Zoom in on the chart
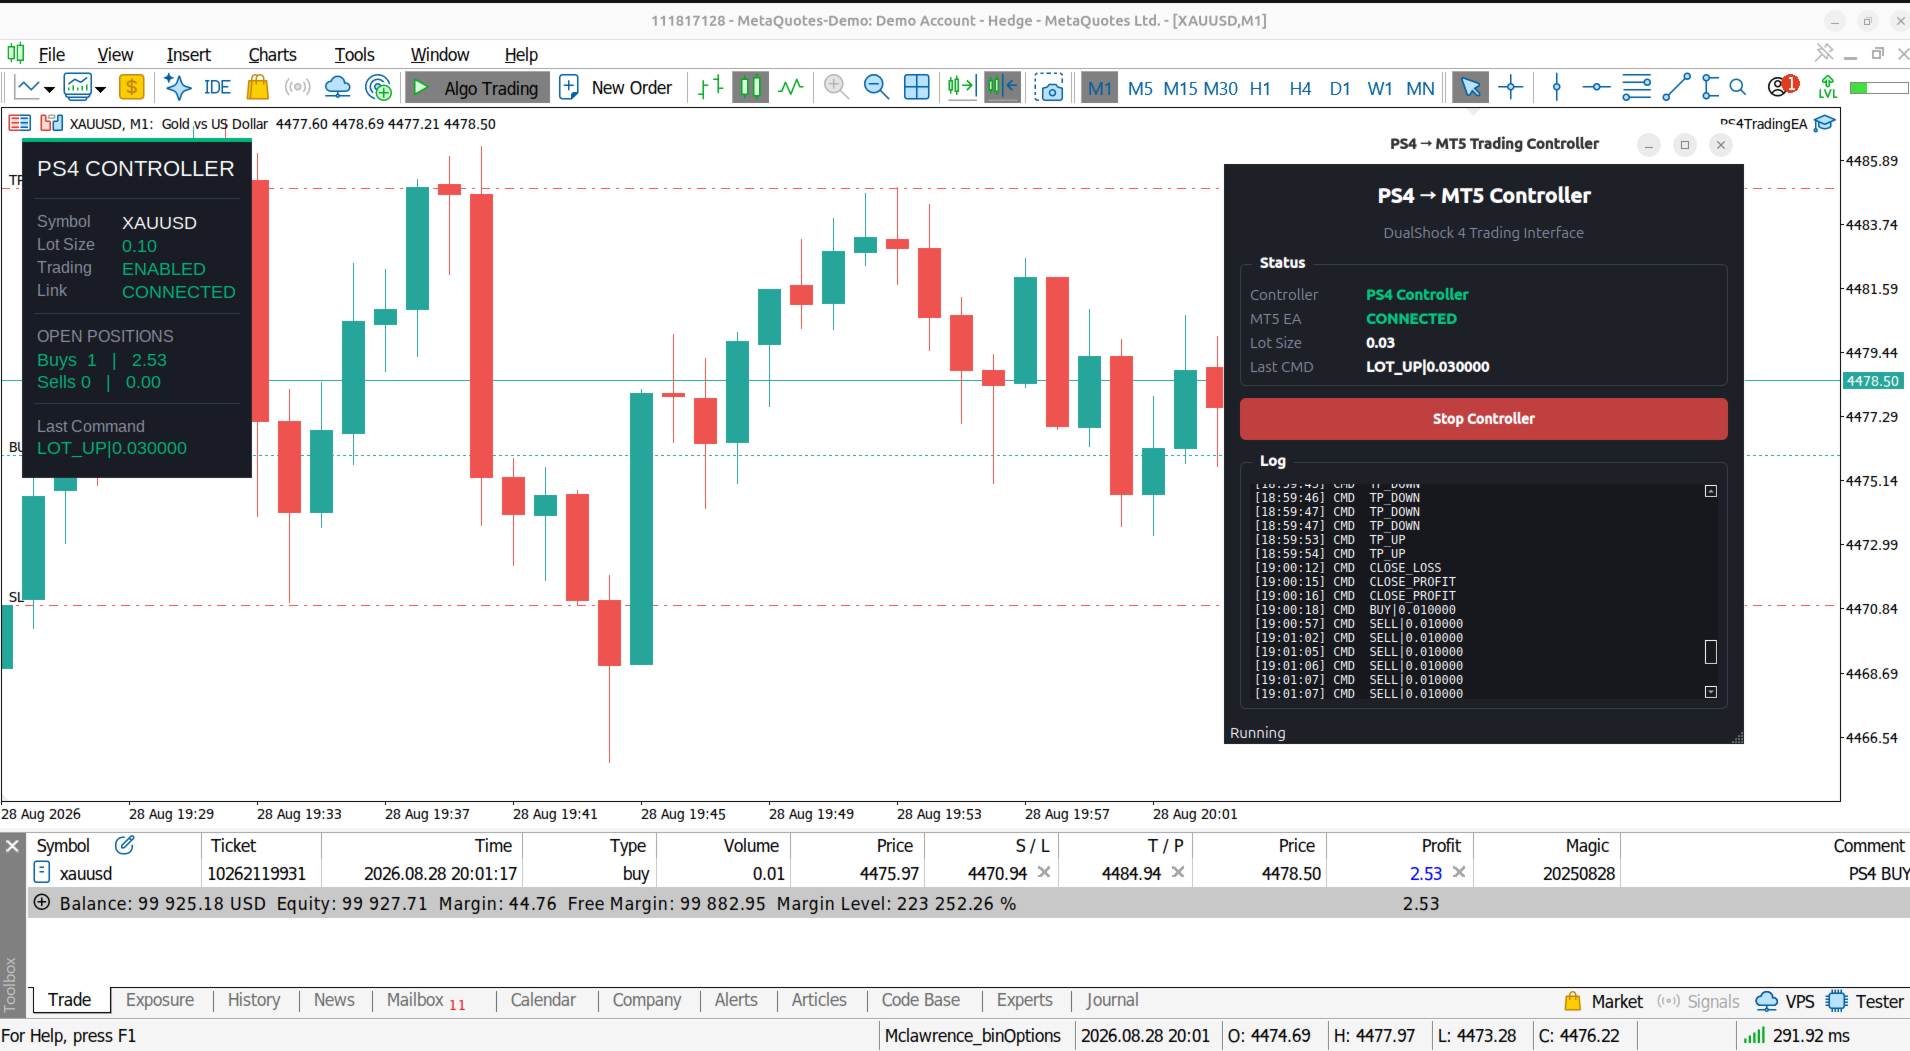 836,88
